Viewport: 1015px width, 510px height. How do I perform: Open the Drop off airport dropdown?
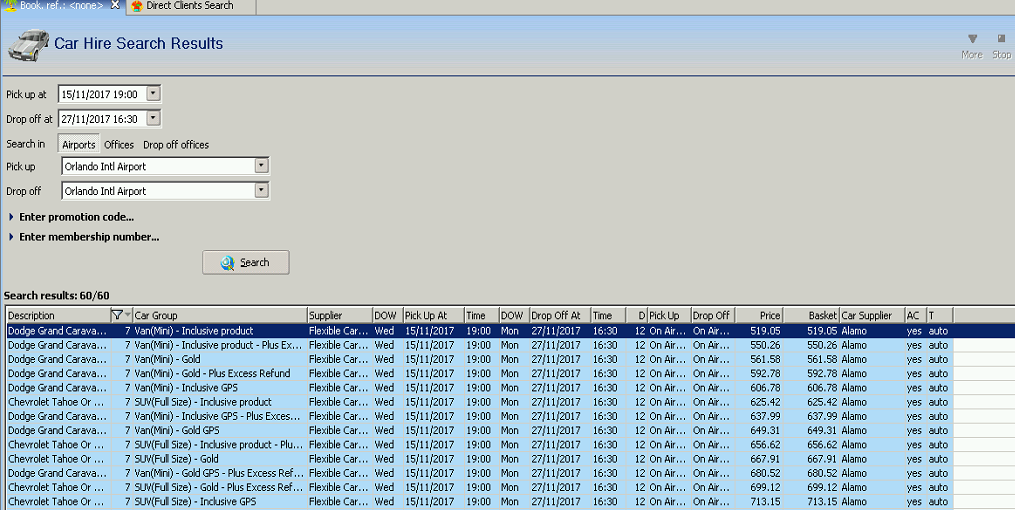tap(261, 190)
